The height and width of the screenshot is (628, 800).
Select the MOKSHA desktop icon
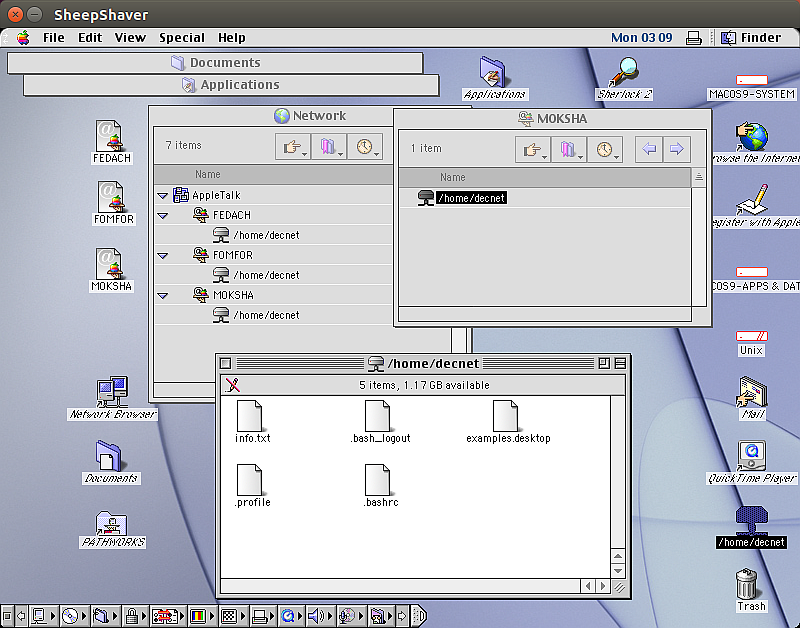click(111, 270)
